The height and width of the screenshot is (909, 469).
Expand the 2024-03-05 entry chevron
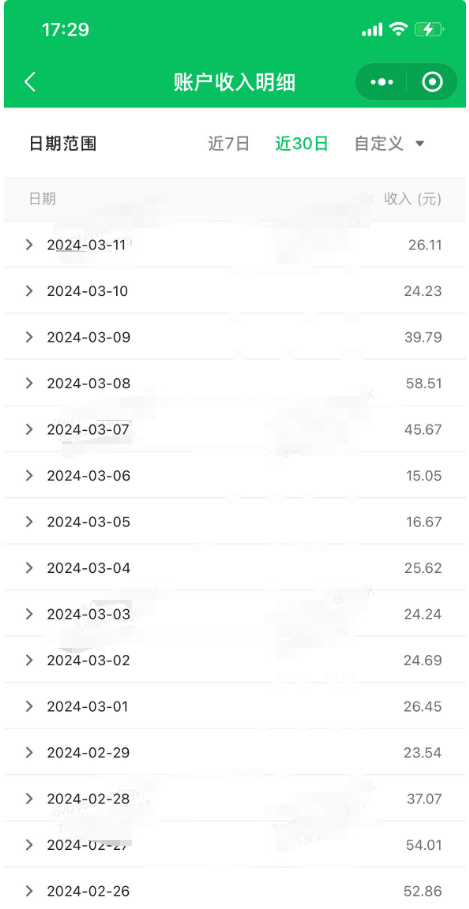point(30,522)
